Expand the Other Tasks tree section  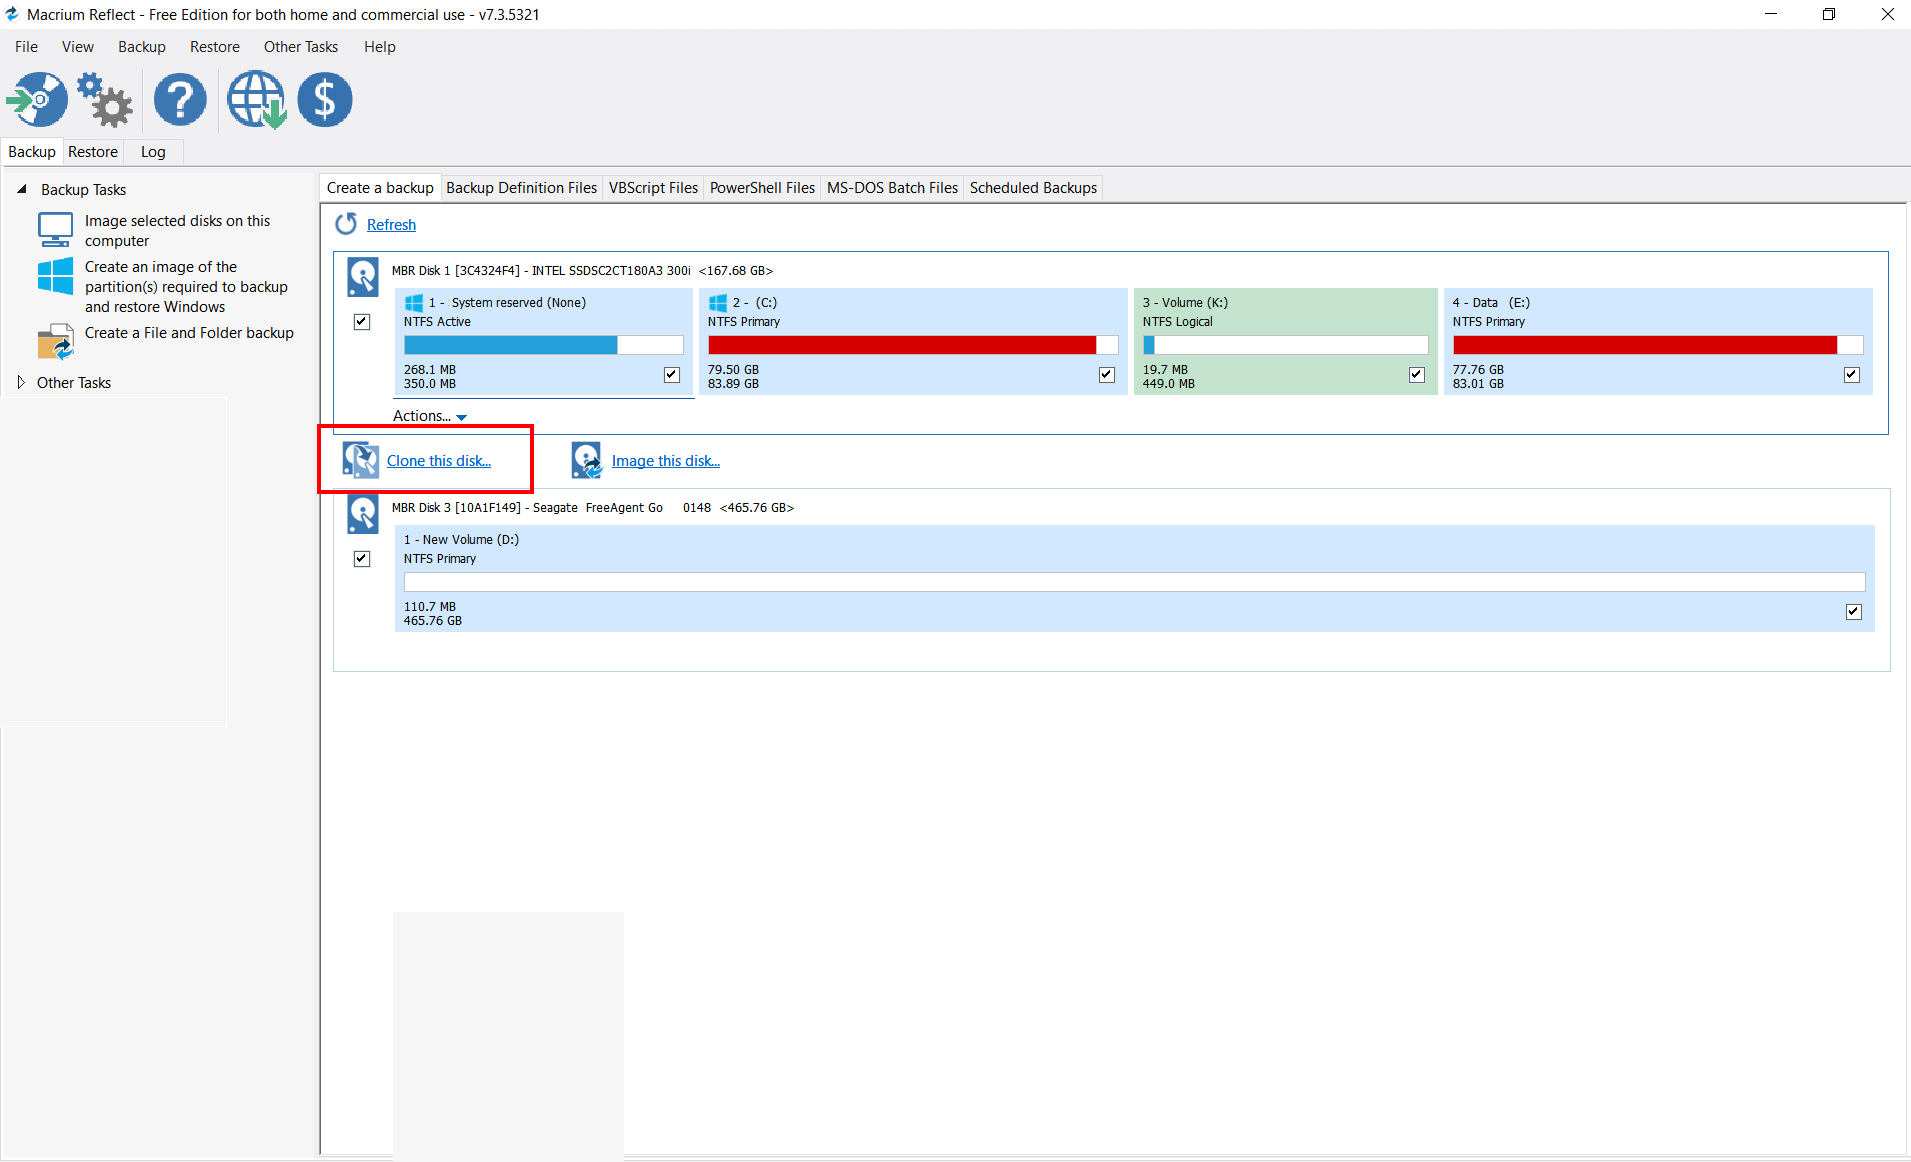click(x=22, y=382)
